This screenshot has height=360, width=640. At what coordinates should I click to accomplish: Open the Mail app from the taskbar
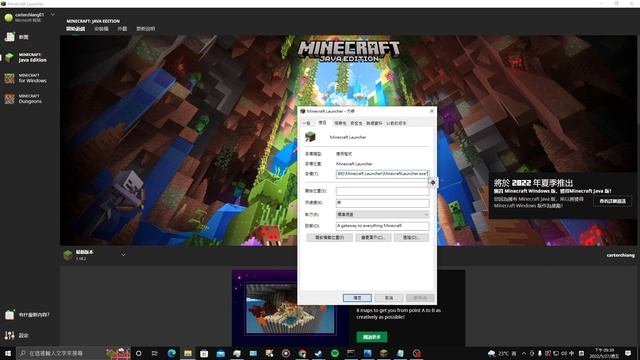click(x=220, y=353)
